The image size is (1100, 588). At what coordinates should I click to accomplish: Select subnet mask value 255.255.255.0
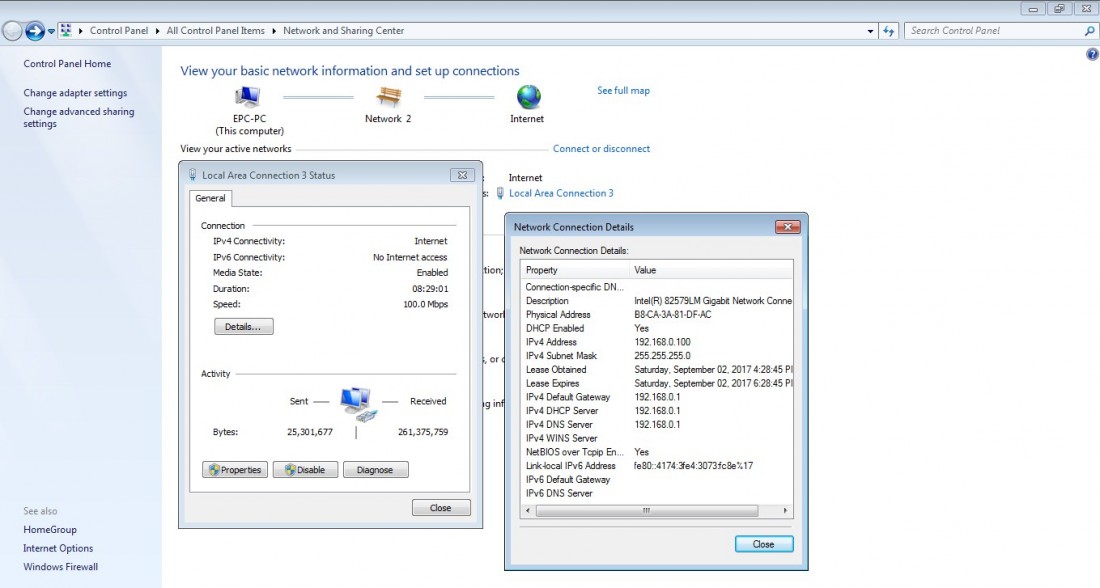click(x=662, y=356)
